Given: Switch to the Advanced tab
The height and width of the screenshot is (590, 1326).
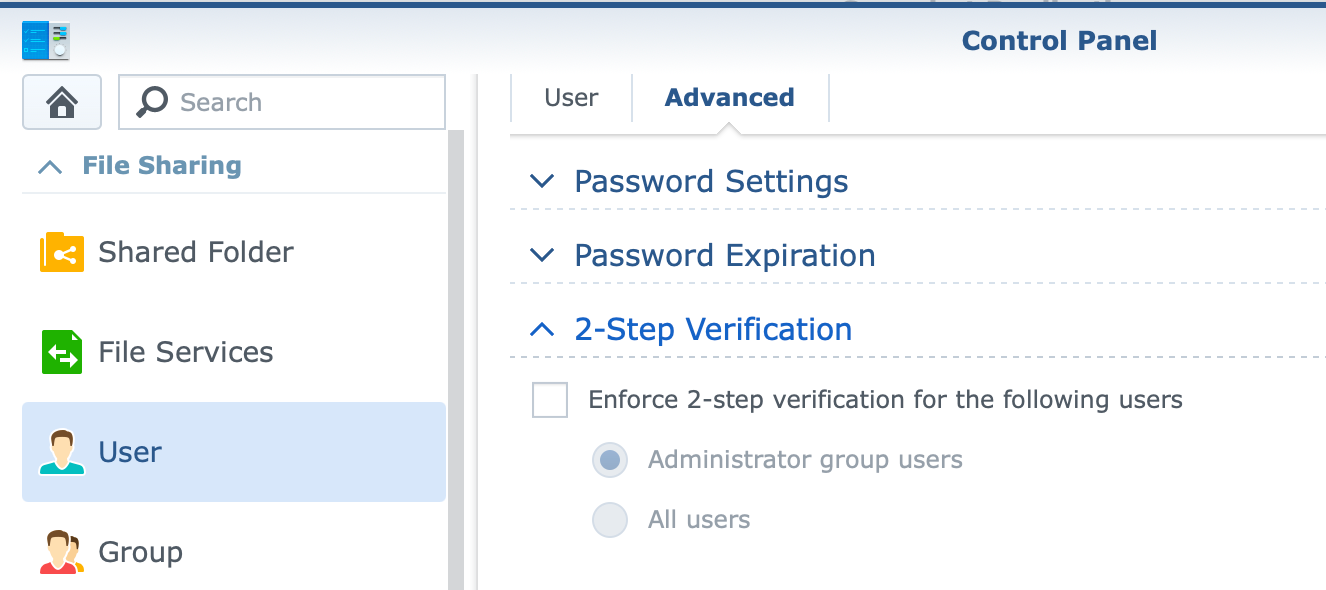Looking at the screenshot, I should [x=729, y=98].
